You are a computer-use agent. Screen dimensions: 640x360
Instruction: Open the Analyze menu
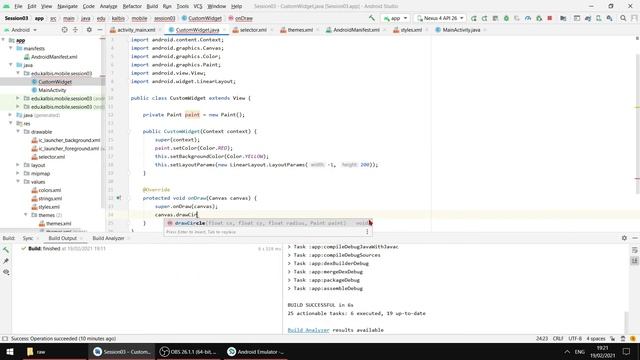pyautogui.click(x=108, y=6)
